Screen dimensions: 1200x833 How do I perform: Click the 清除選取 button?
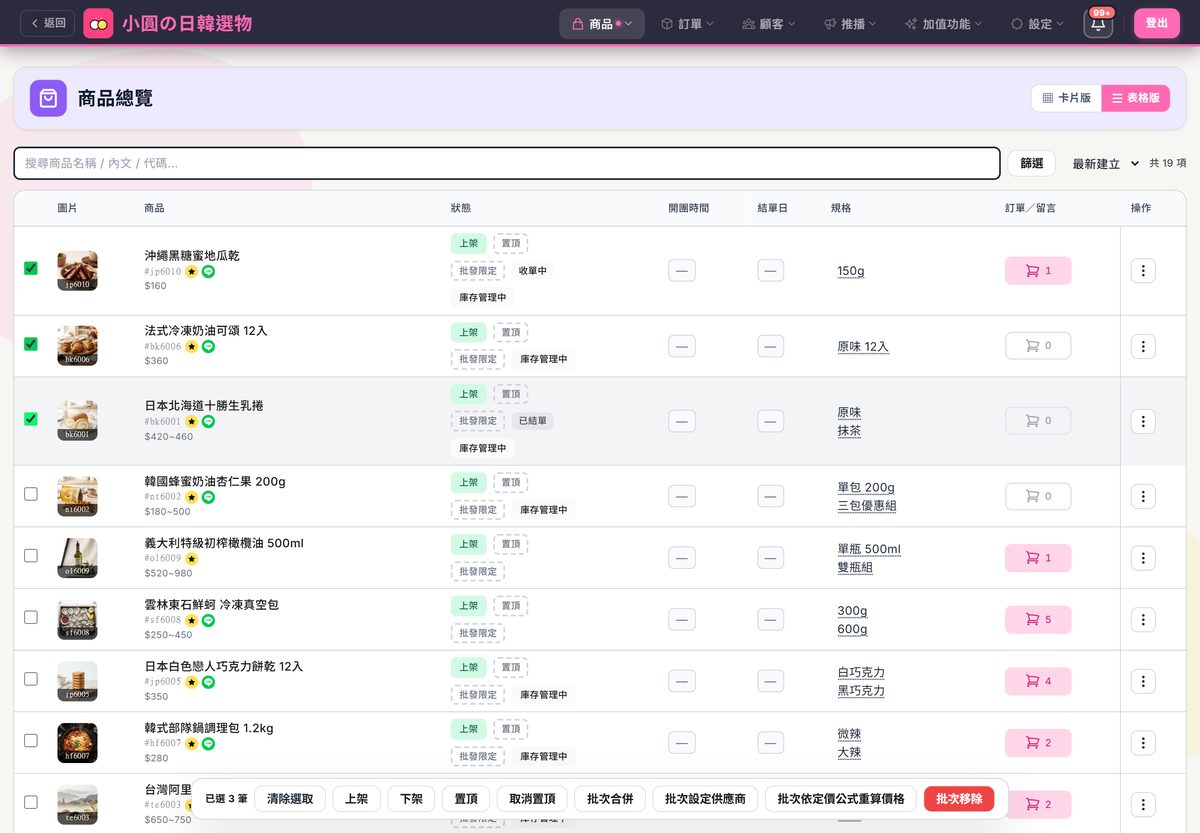coord(290,798)
